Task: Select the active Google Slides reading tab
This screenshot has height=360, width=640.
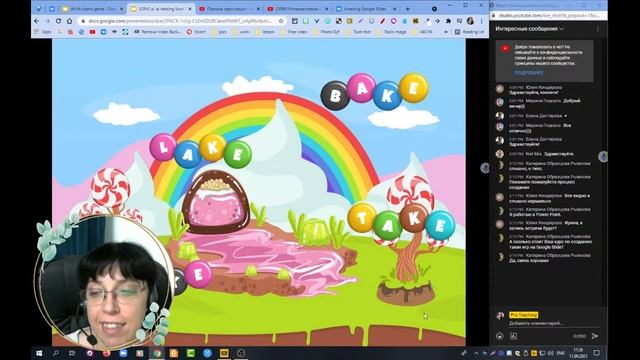Action: pos(160,9)
